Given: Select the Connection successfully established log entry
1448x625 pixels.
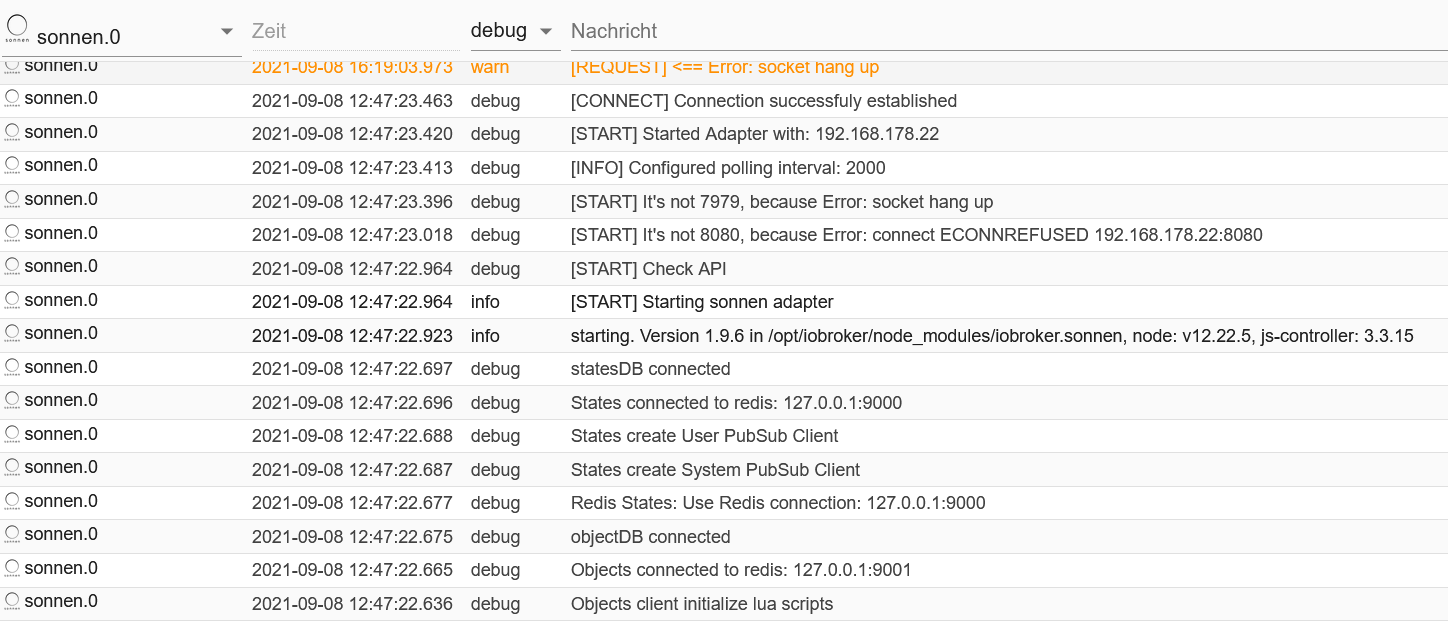Looking at the screenshot, I should pyautogui.click(x=763, y=101).
